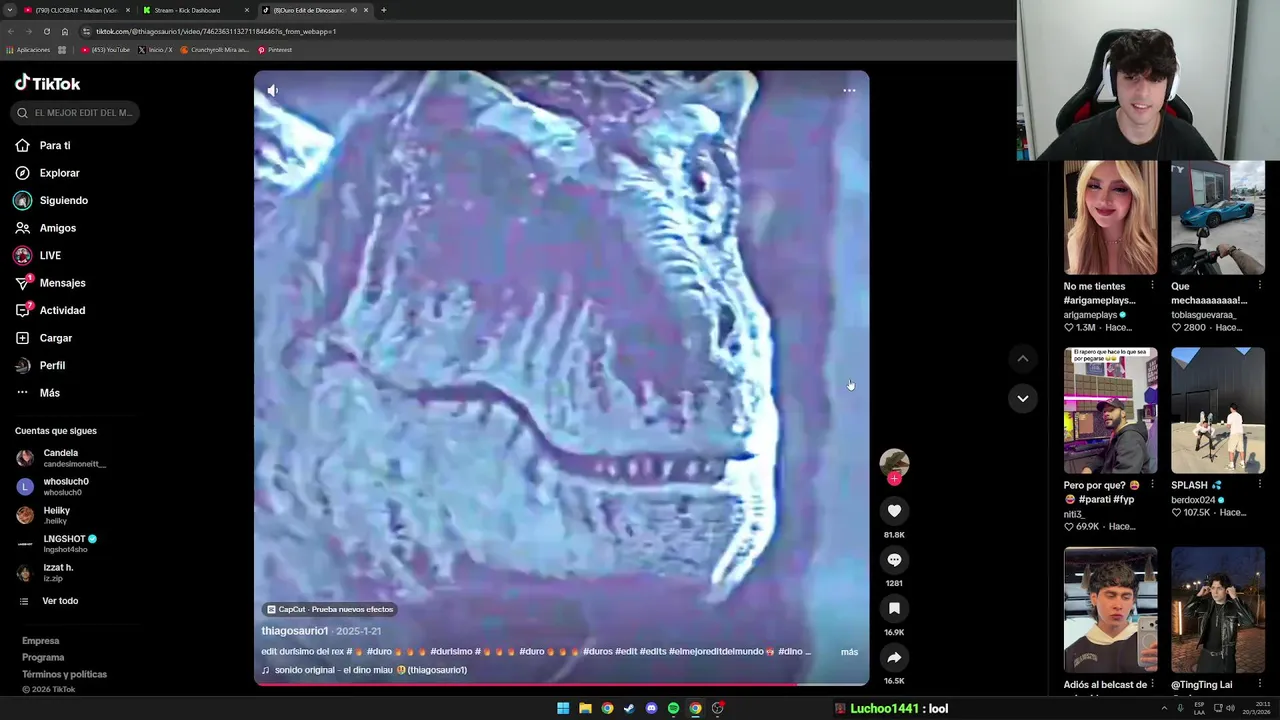Open options for Que mechaaaaaaaa video
This screenshot has width=1280, height=720.
(1259, 286)
